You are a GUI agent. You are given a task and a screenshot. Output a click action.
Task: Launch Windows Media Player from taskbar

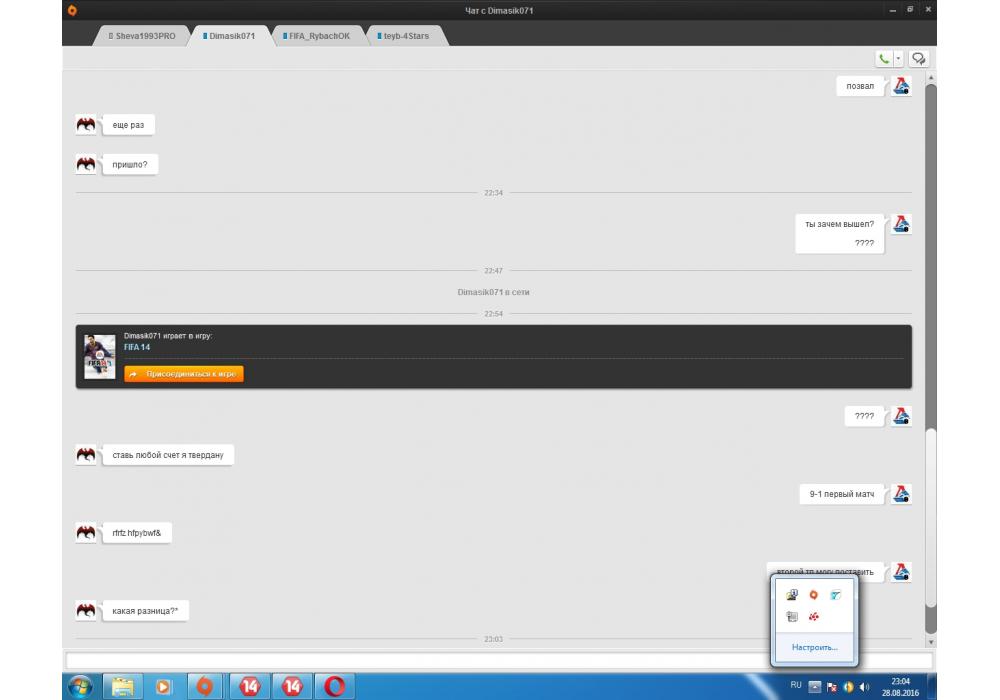pos(163,686)
